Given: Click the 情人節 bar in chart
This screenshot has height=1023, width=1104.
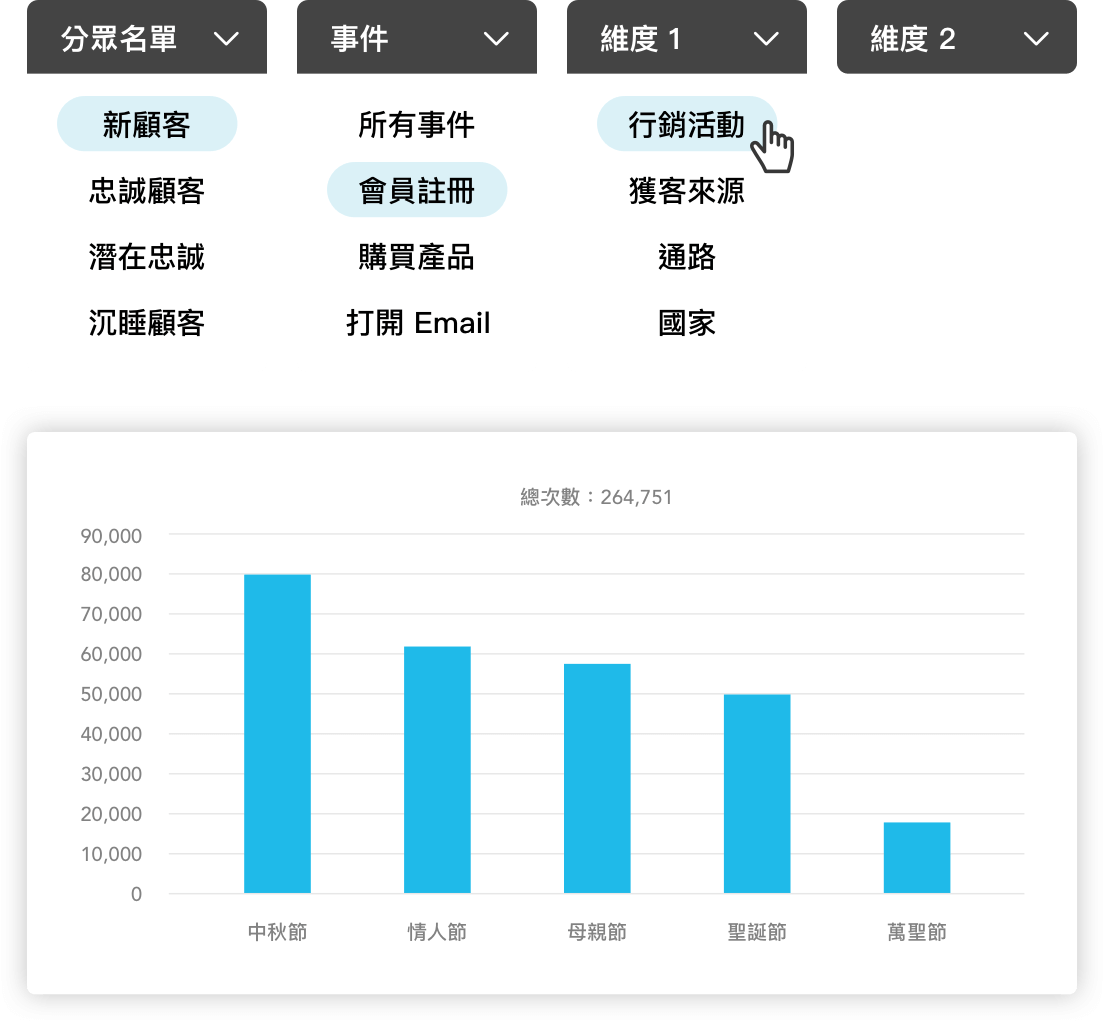Looking at the screenshot, I should point(437,769).
